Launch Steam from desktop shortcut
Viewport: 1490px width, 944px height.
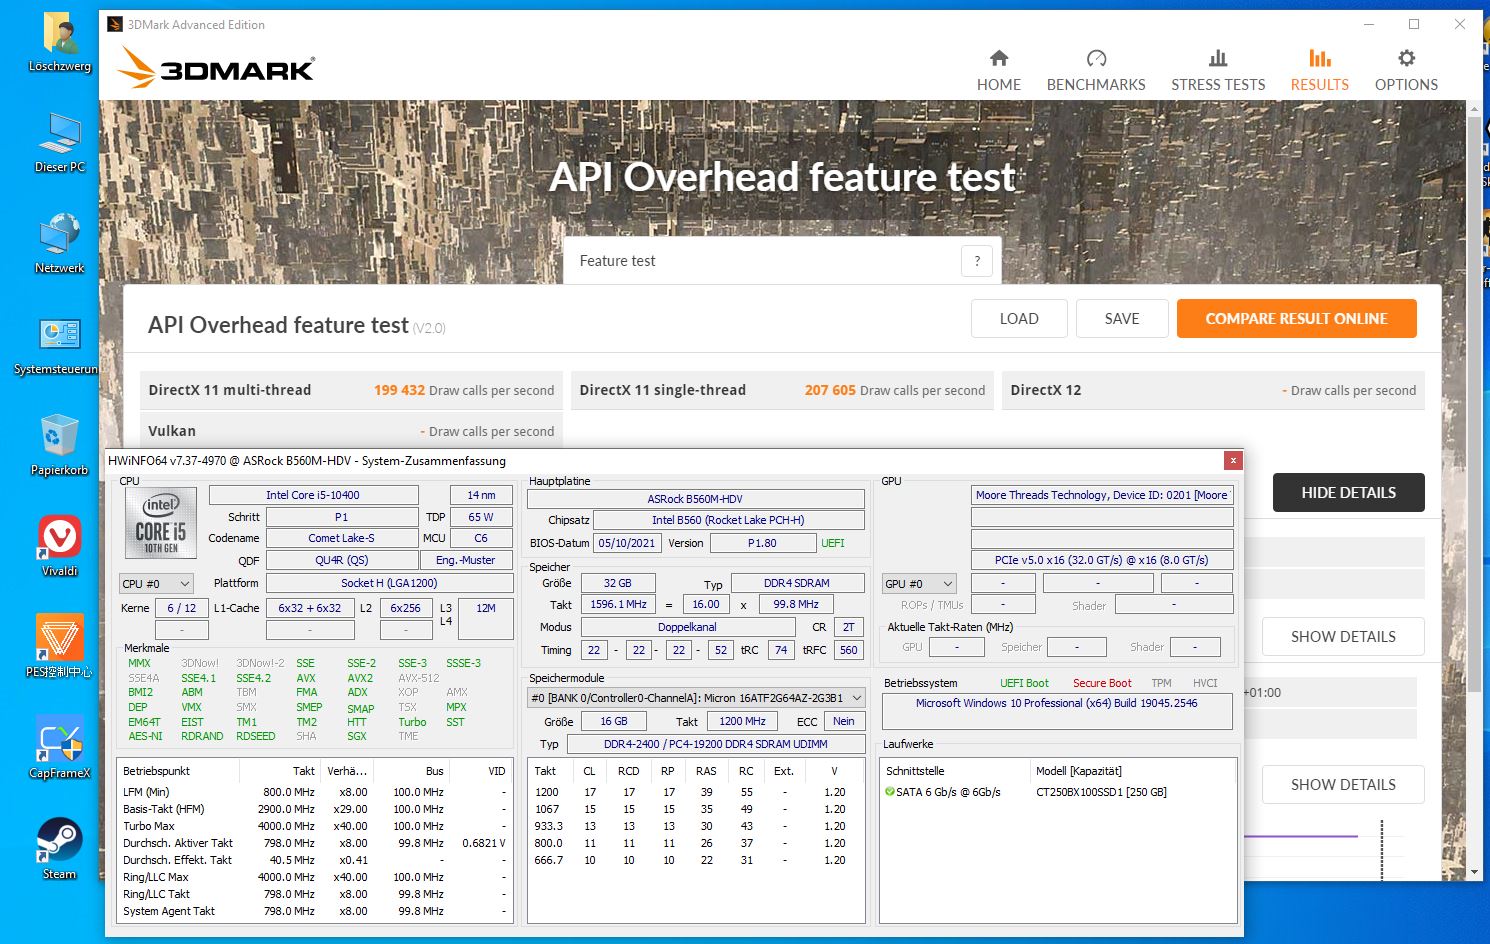tap(59, 841)
